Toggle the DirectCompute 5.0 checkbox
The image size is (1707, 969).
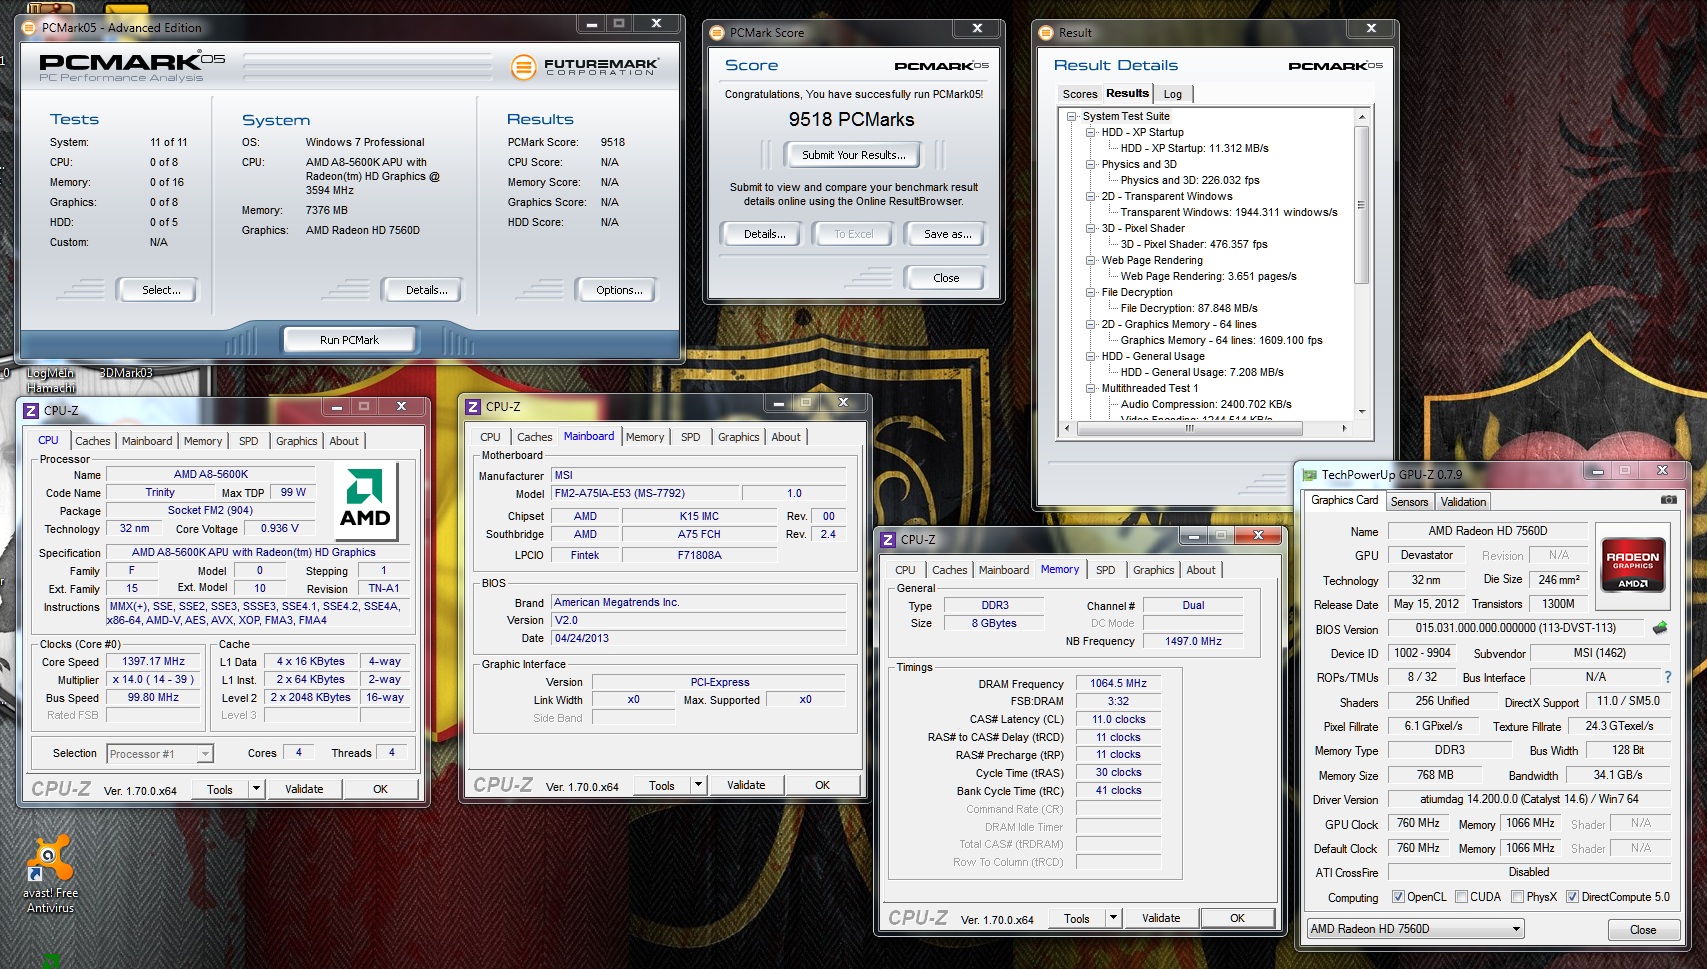coord(1572,897)
